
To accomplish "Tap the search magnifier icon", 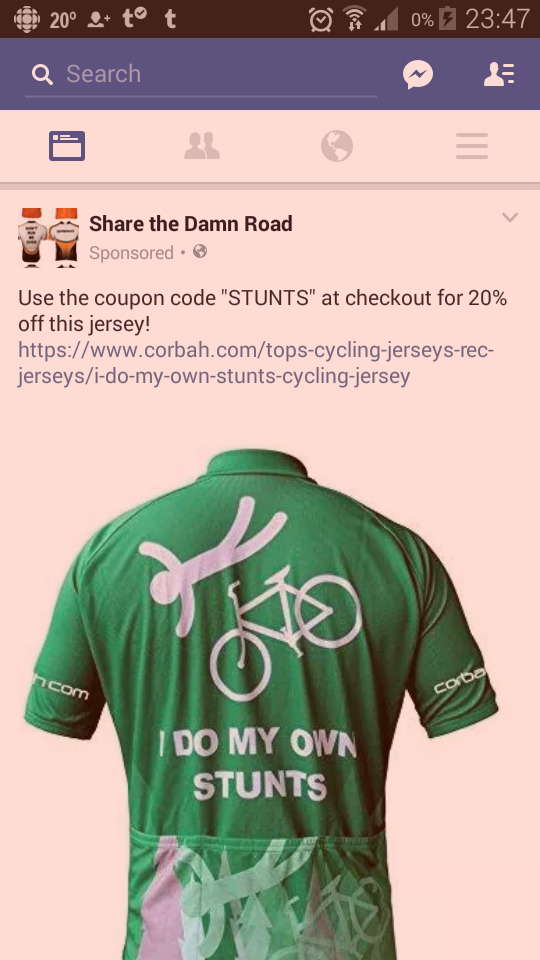I will 42,75.
